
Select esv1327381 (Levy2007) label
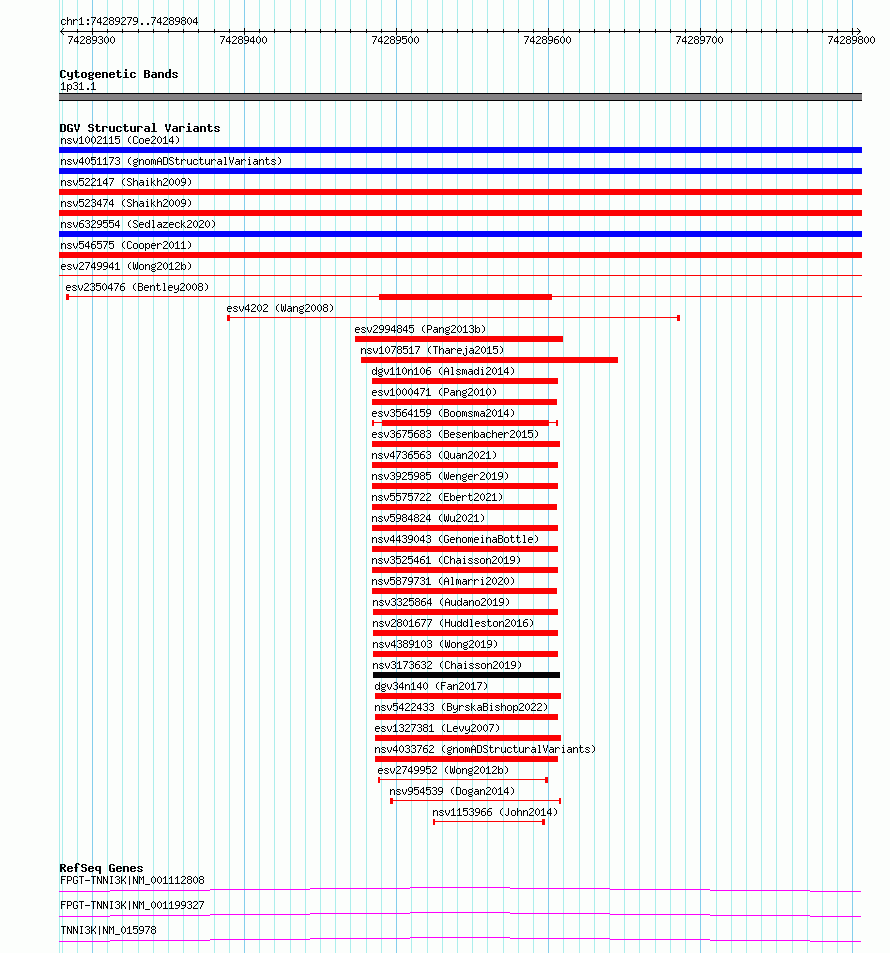(437, 728)
